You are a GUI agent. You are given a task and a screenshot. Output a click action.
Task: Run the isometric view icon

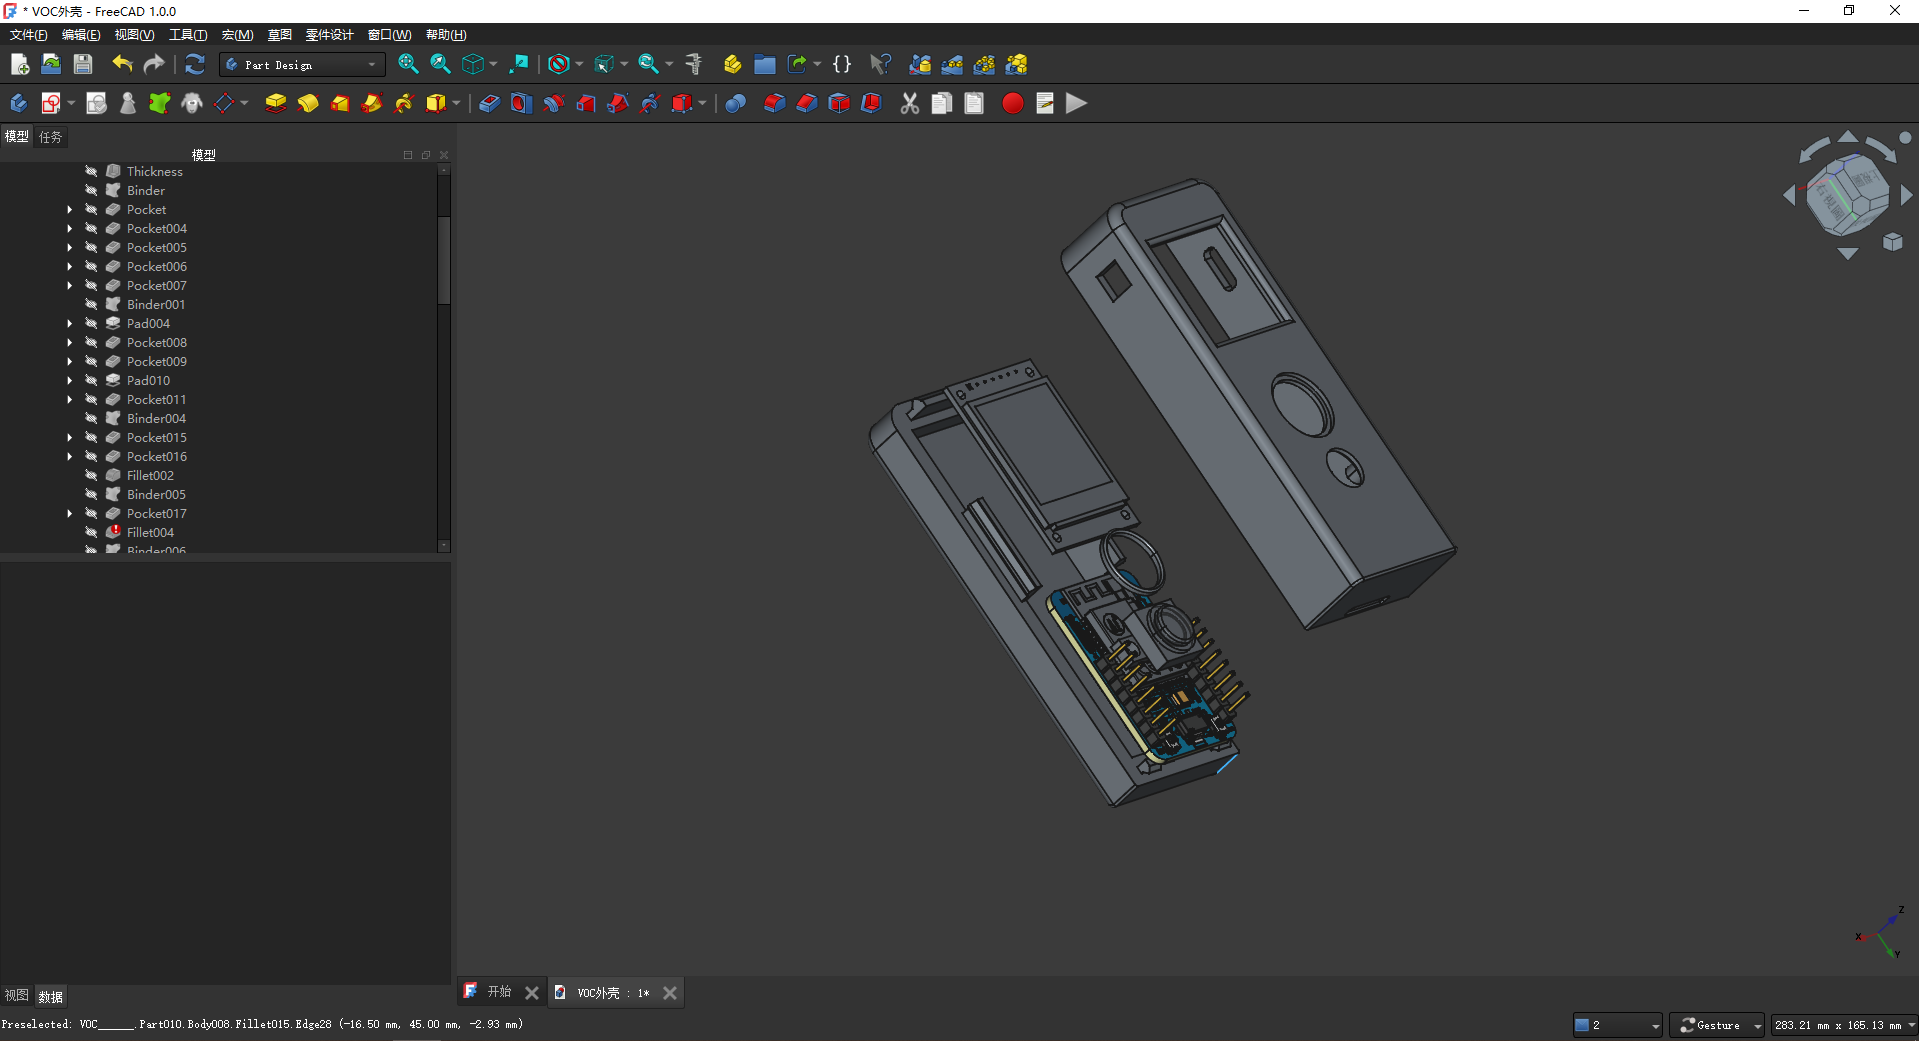474,64
